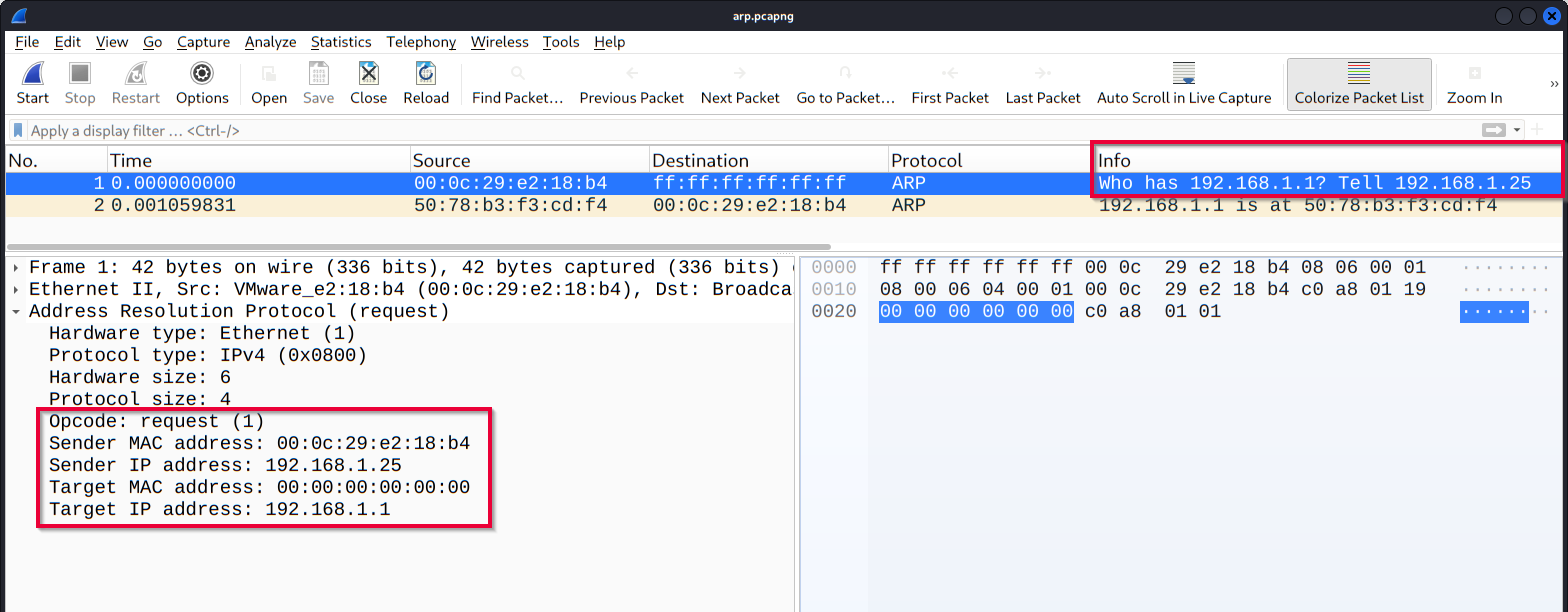The image size is (1568, 612).
Task: Open capture Options gear icon
Action: [x=202, y=74]
